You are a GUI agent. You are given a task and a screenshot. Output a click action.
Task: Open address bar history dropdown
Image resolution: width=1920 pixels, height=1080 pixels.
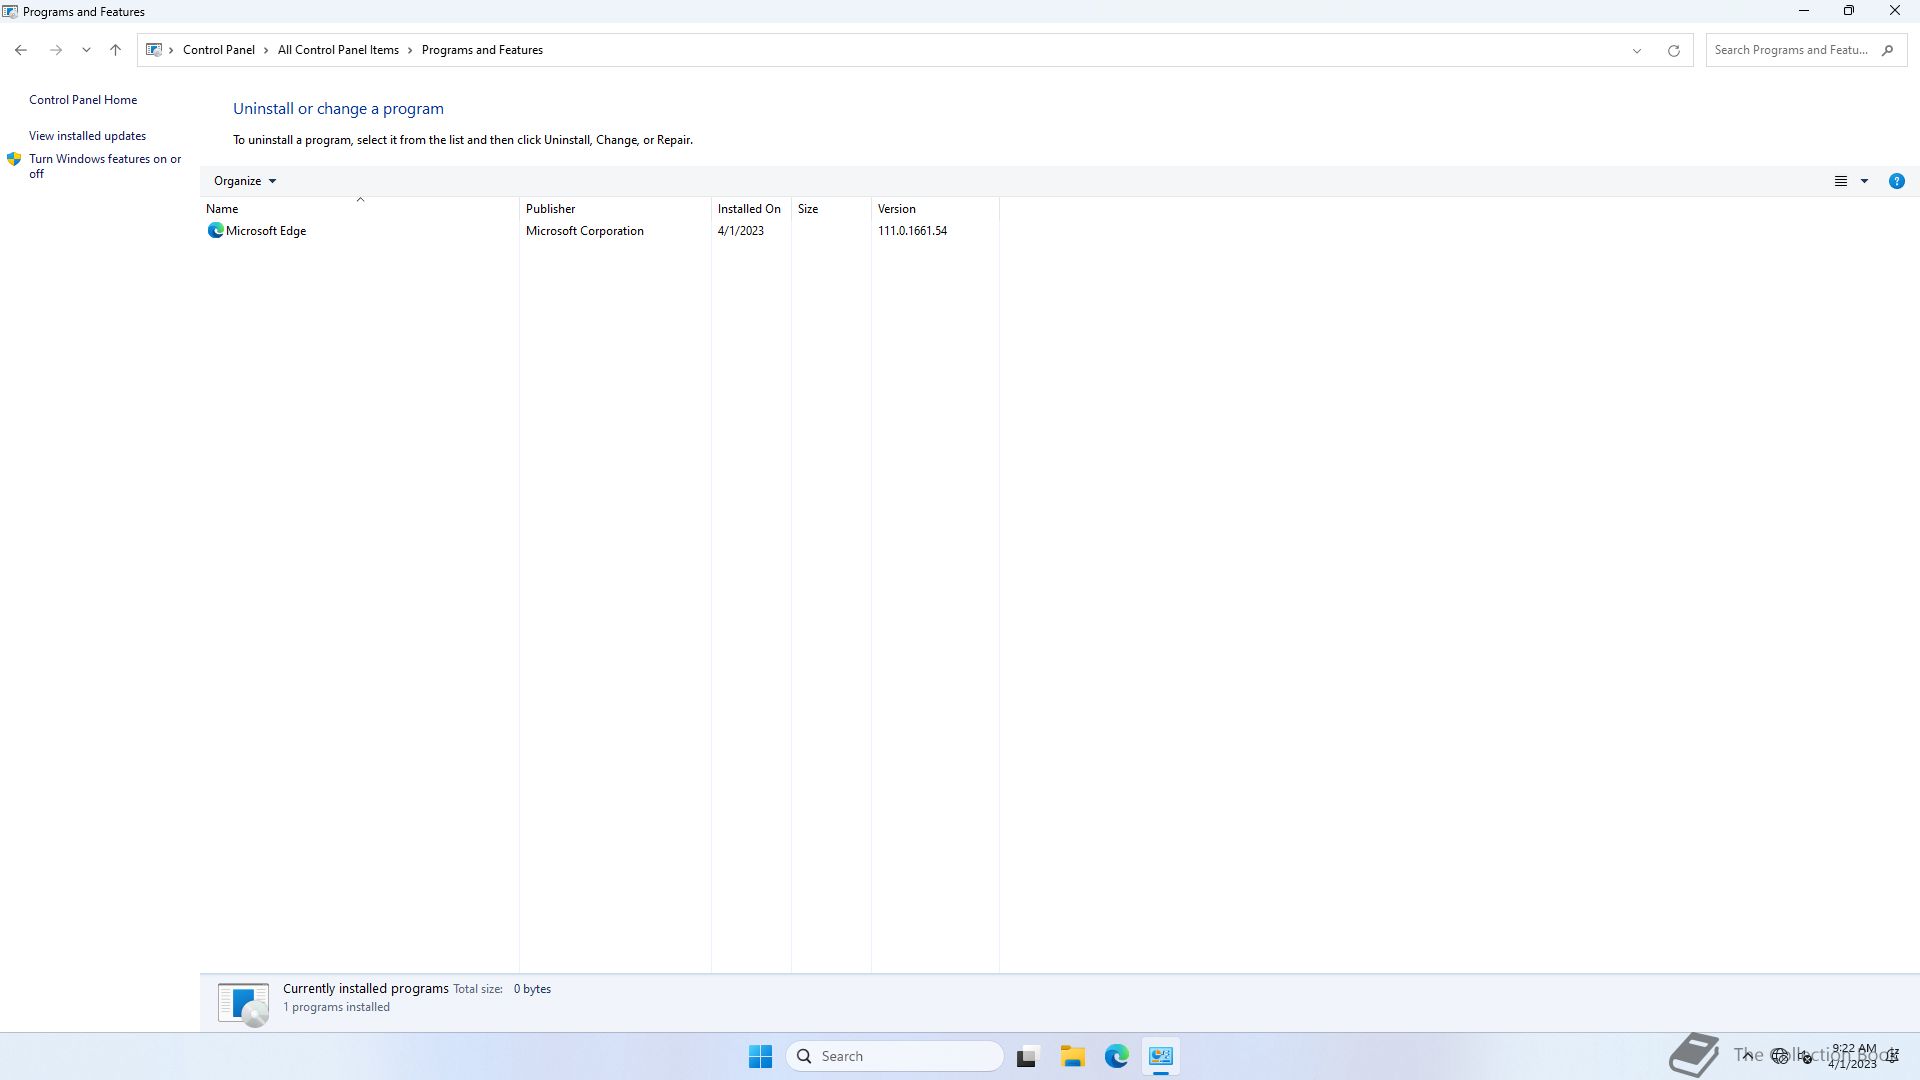tap(1637, 50)
